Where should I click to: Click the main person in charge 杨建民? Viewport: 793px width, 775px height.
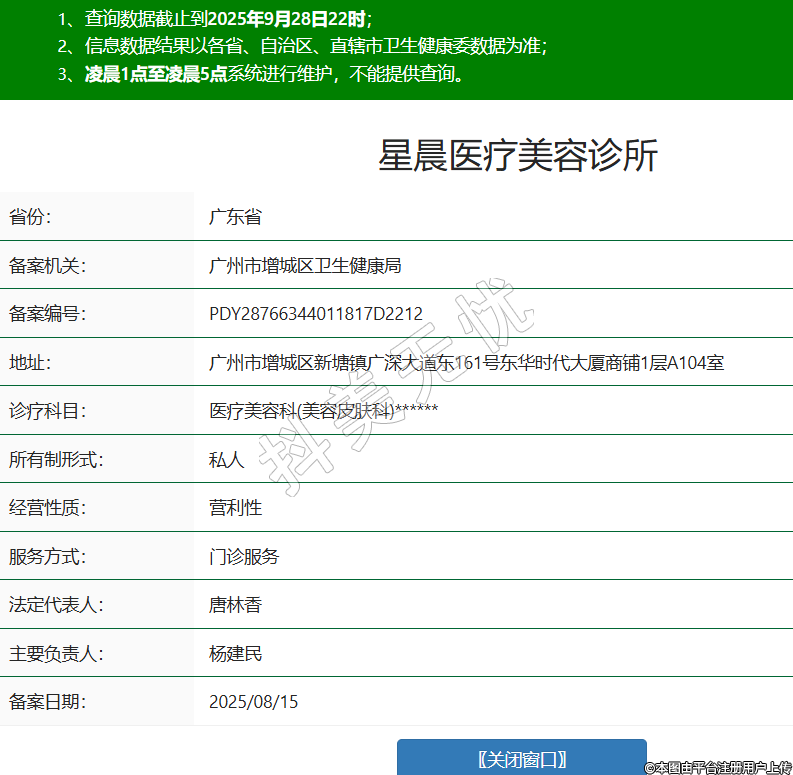(x=235, y=653)
